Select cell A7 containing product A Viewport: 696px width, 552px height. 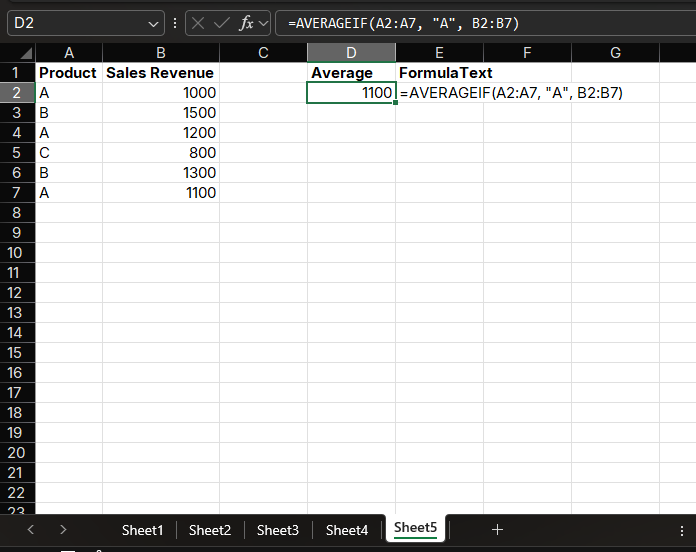(x=69, y=193)
